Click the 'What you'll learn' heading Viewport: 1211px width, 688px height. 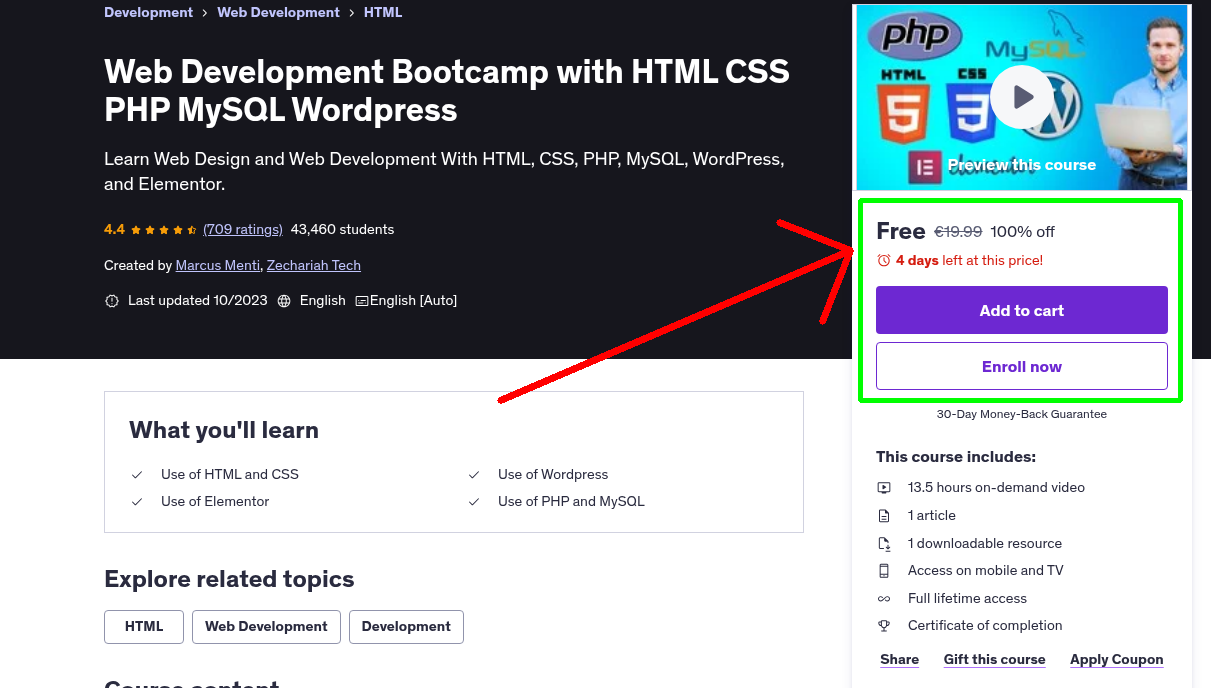tap(224, 431)
